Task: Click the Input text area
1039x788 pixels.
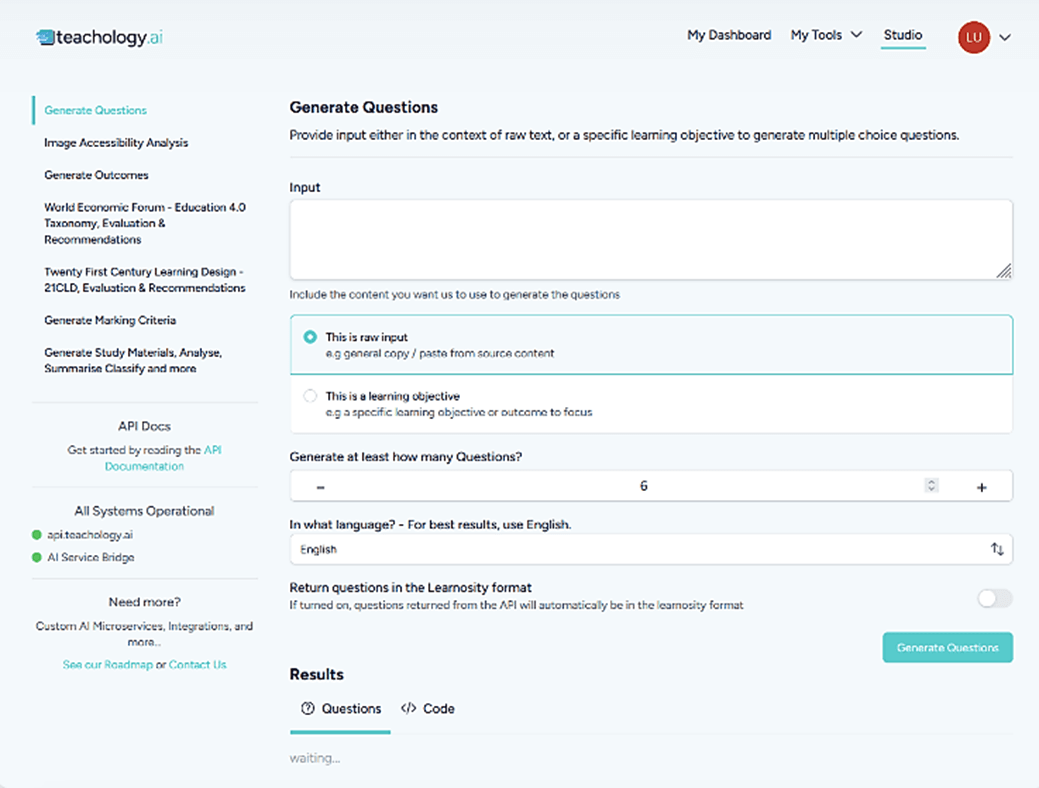Action: coord(650,239)
